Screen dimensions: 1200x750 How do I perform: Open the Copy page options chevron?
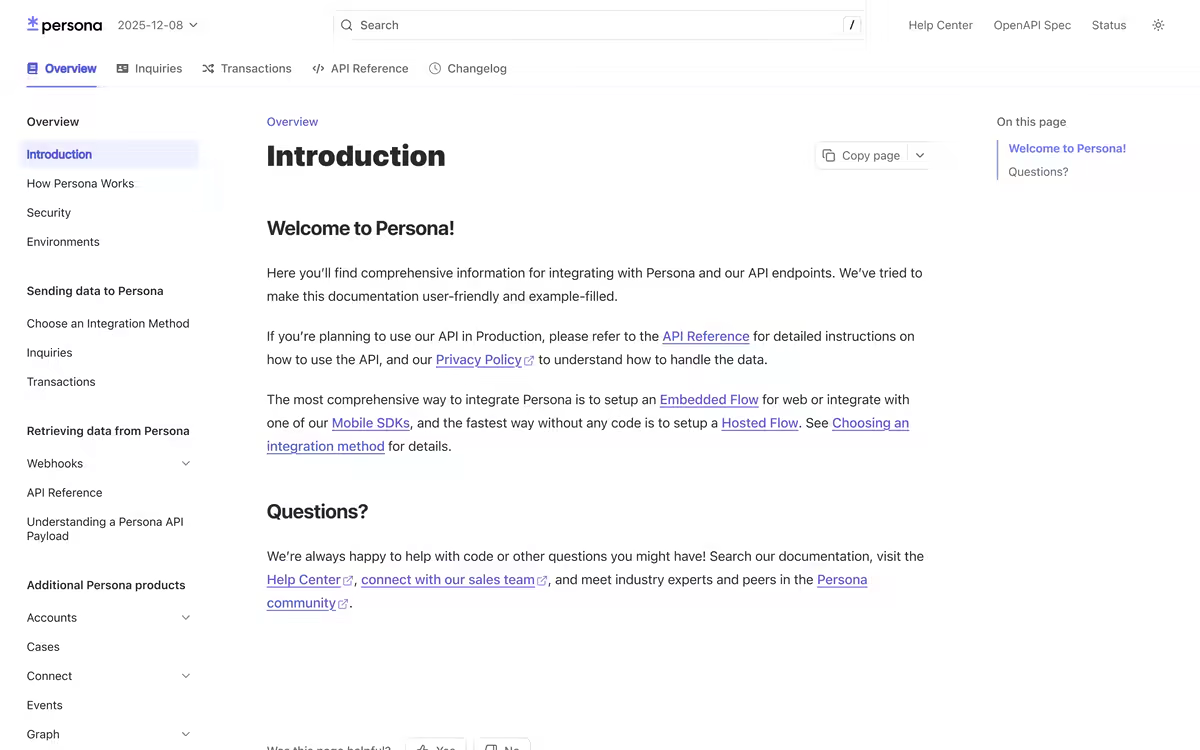[920, 155]
